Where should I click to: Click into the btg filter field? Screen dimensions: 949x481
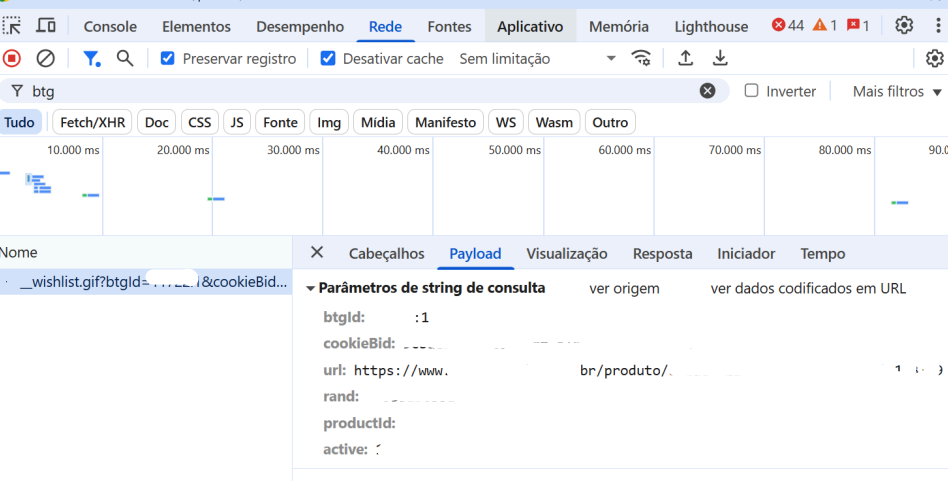coord(363,91)
